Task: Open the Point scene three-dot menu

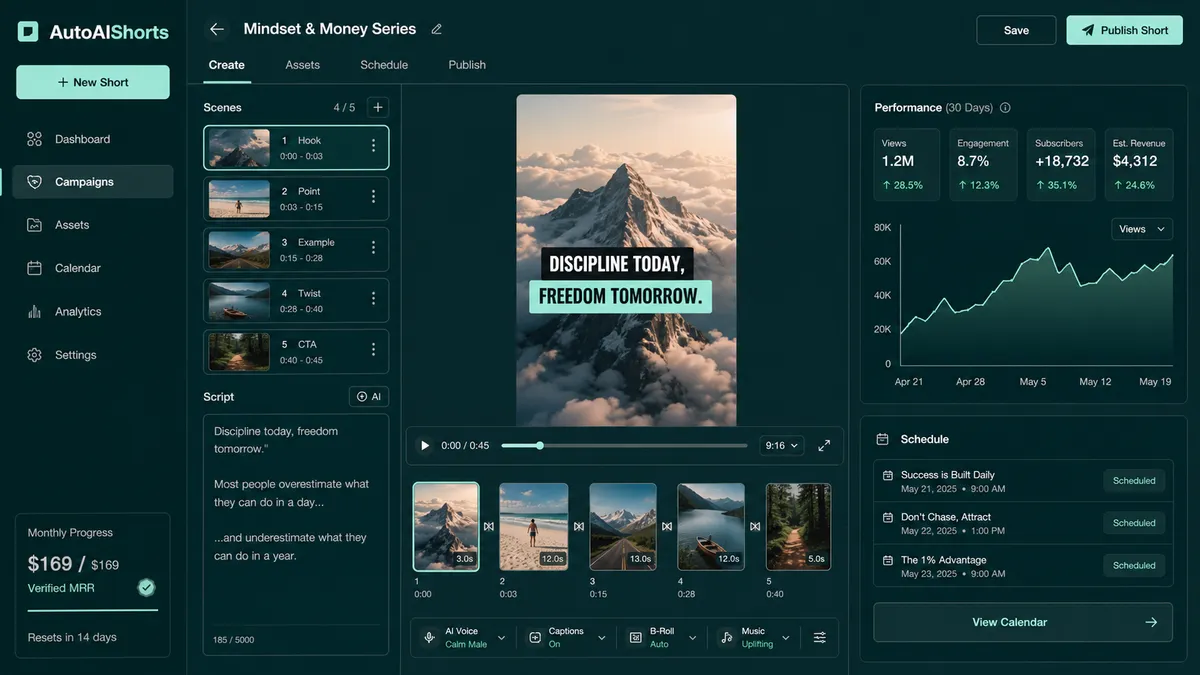Action: pos(374,197)
